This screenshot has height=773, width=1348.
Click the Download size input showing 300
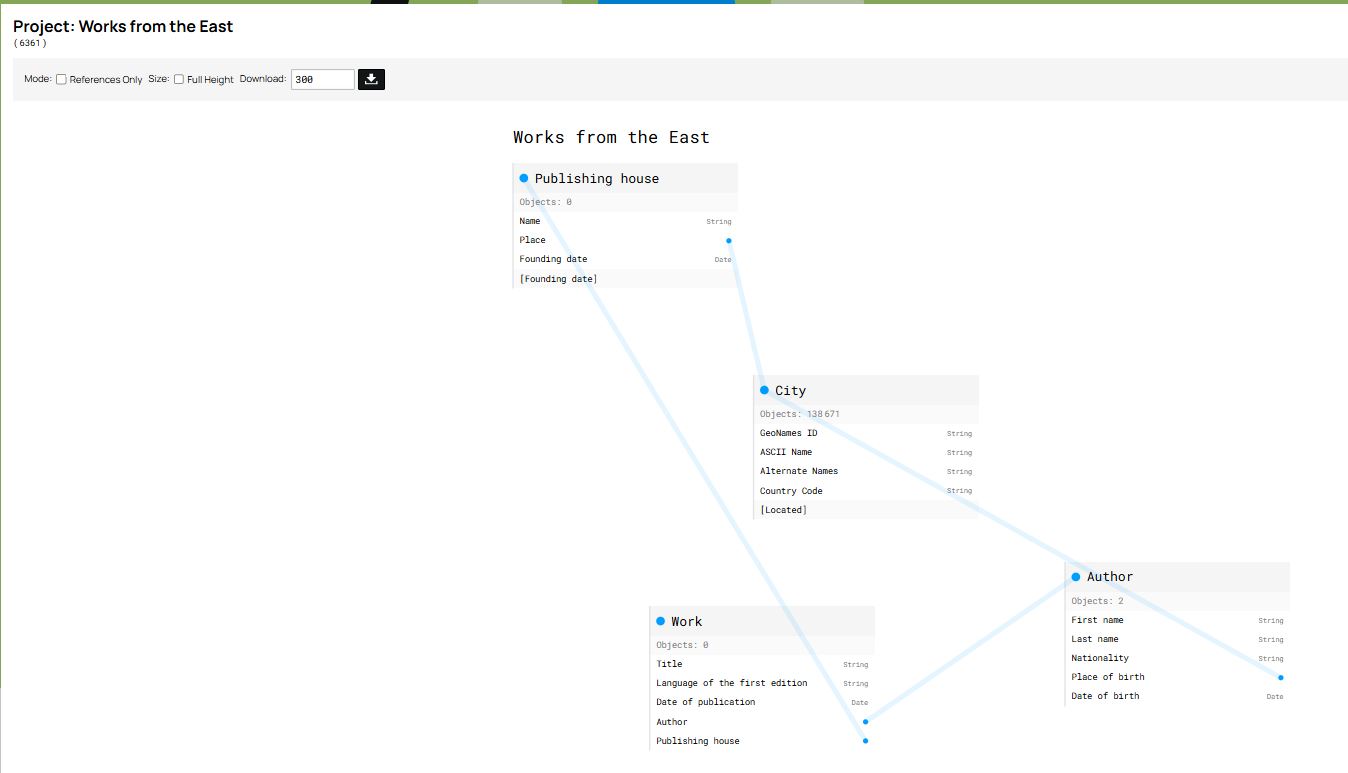click(x=322, y=78)
